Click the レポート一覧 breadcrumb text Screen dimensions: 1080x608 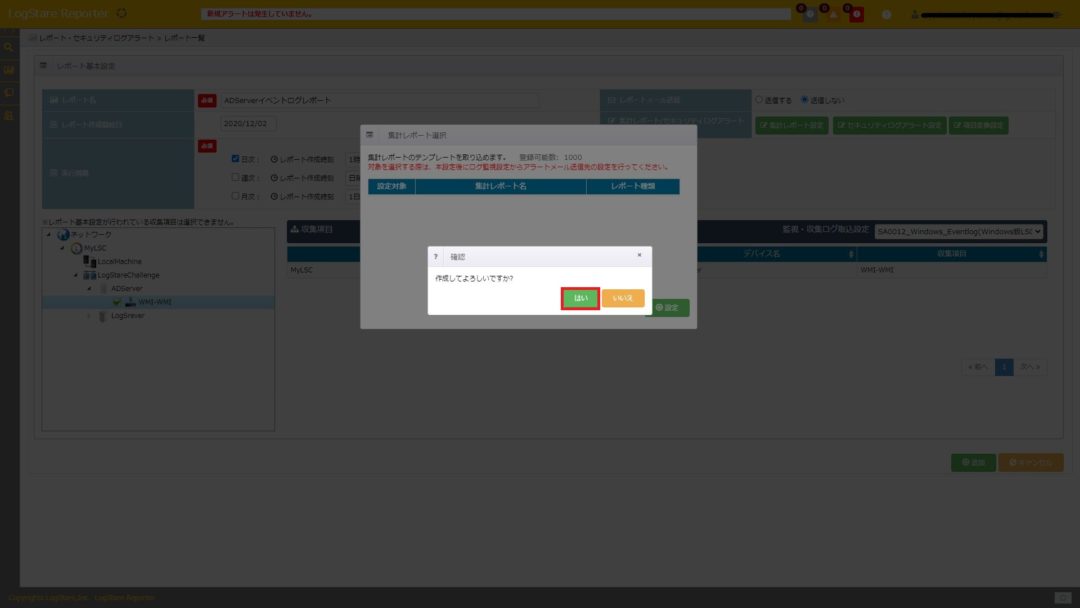pyautogui.click(x=184, y=38)
